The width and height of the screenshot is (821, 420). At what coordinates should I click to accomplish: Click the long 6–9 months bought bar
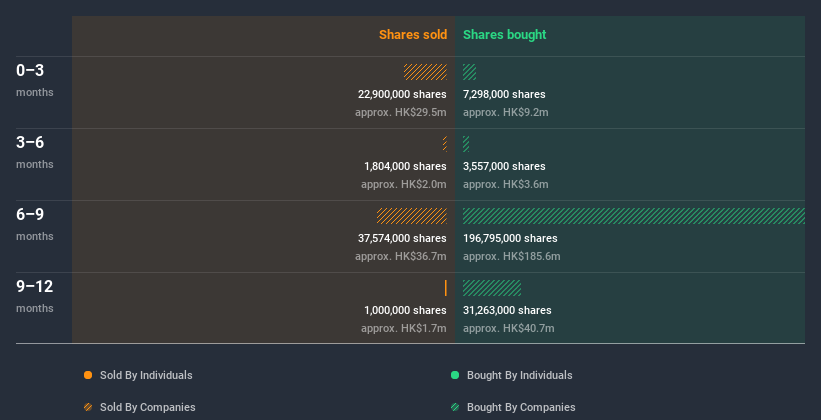point(634,216)
